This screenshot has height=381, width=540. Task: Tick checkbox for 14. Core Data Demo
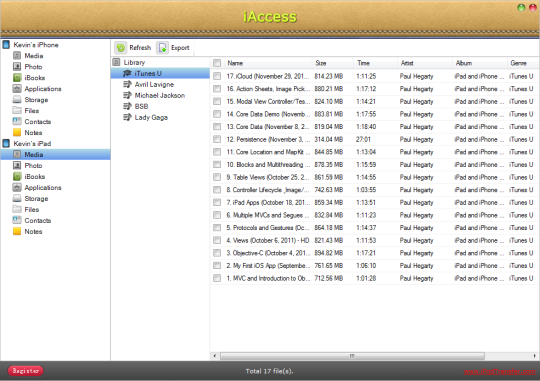tap(217, 114)
